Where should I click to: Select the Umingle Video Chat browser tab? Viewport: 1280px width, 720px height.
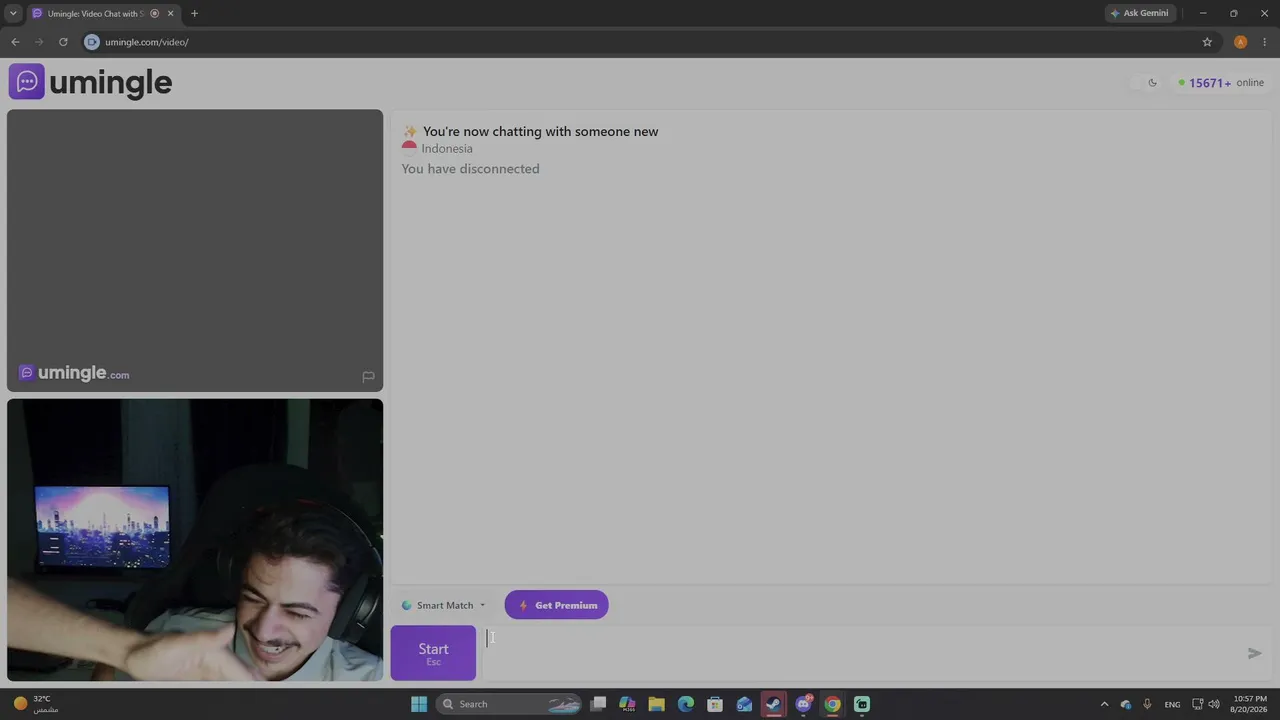click(96, 13)
